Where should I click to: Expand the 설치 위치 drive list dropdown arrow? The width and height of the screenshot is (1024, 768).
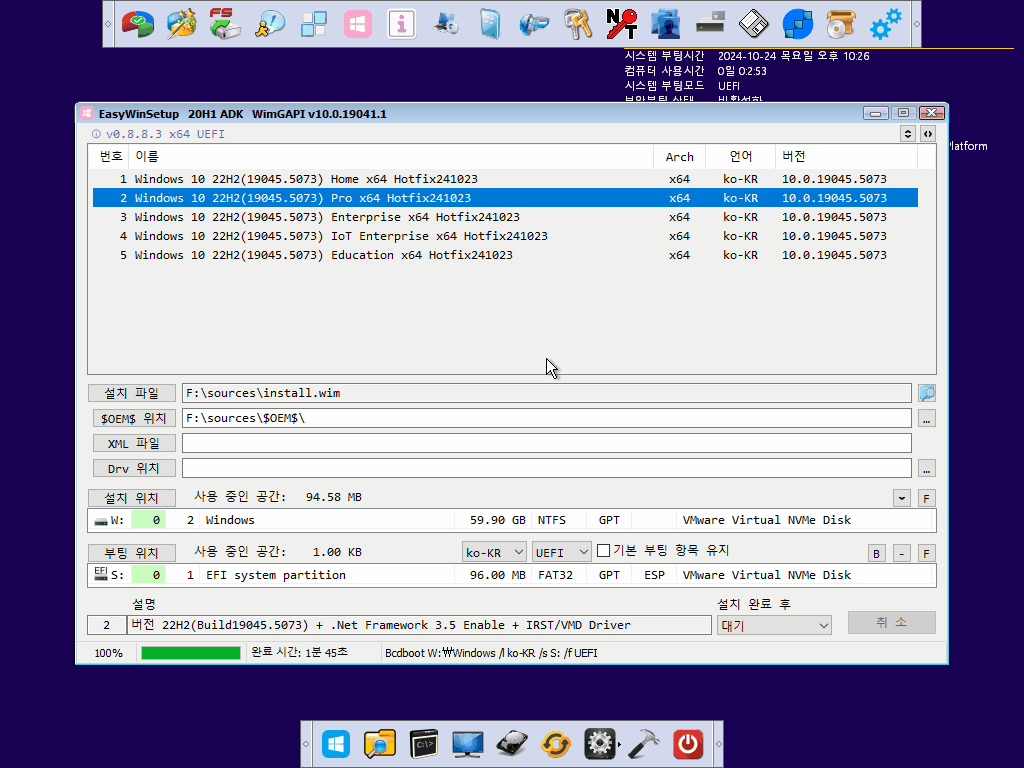(x=901, y=498)
